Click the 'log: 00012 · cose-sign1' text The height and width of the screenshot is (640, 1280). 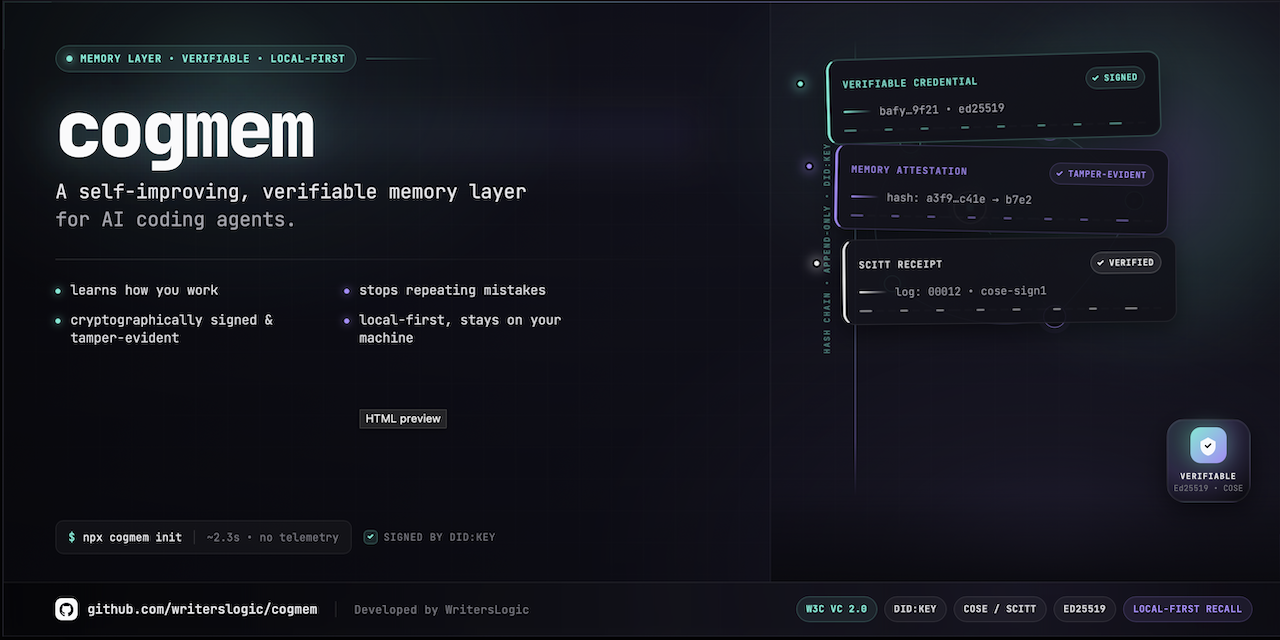point(970,291)
